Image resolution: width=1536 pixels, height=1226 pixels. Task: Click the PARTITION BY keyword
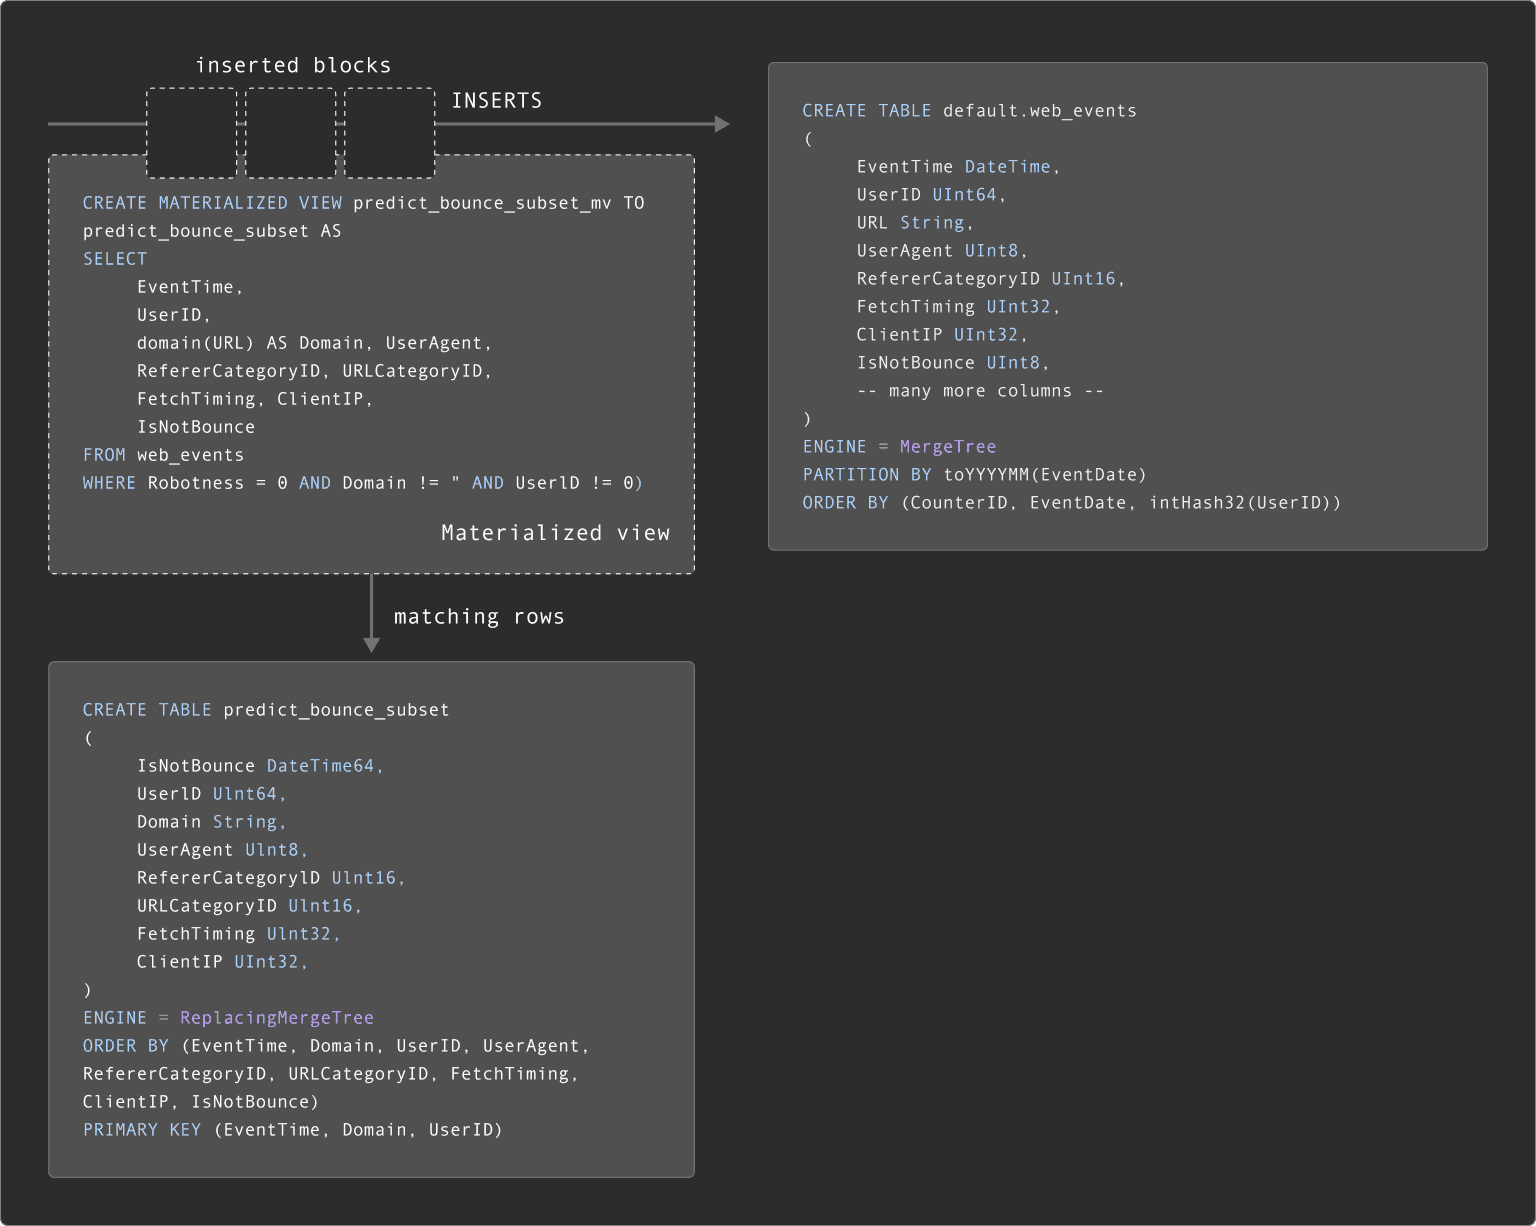[867, 475]
